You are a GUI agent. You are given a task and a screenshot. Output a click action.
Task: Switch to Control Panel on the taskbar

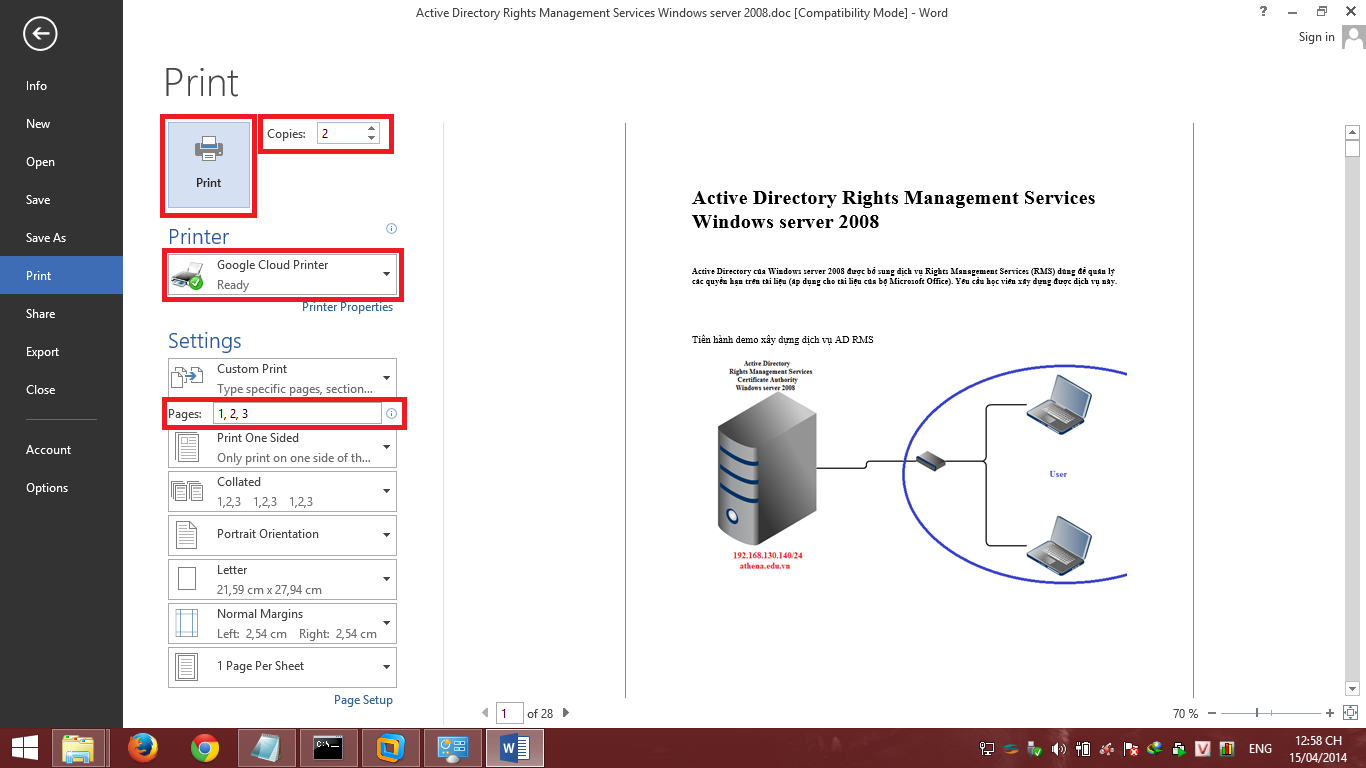[x=453, y=748]
